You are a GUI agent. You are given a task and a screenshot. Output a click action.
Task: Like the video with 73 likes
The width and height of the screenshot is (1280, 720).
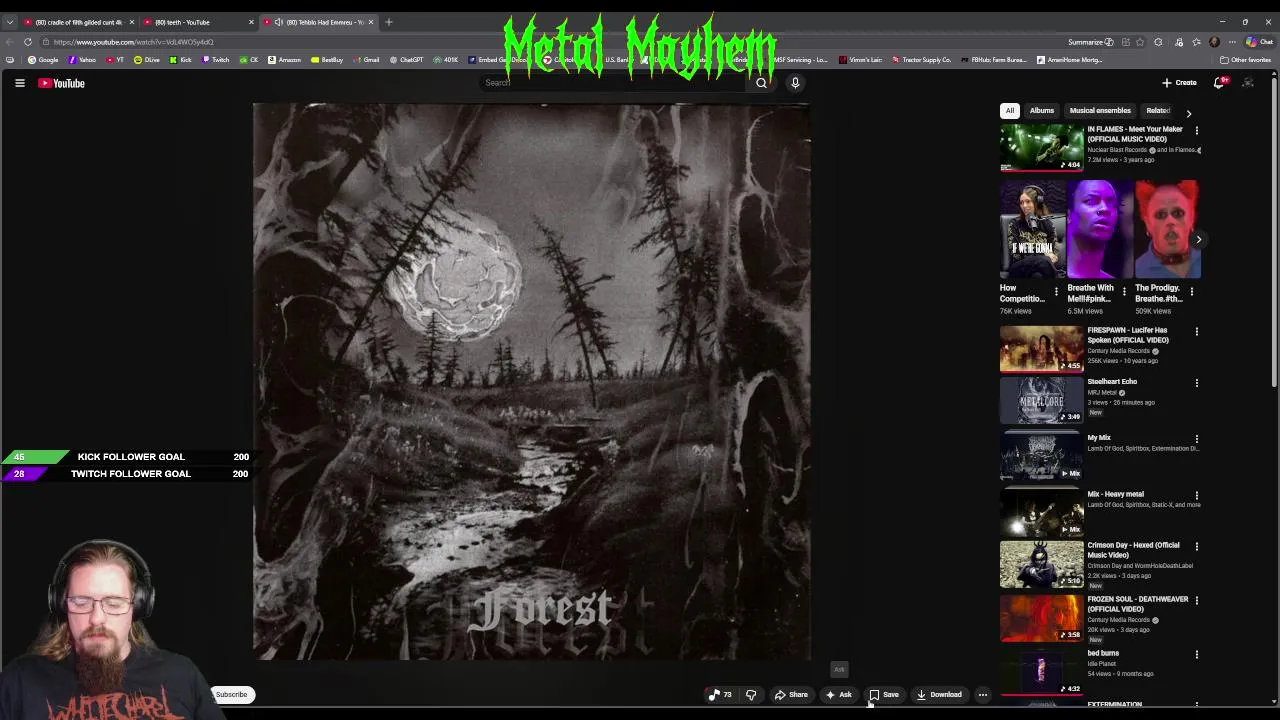(x=720, y=695)
